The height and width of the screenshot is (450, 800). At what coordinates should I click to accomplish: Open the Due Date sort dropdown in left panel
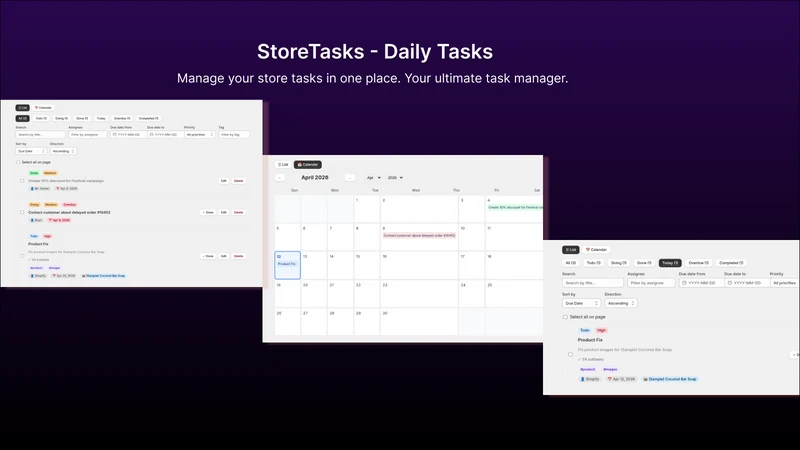(31, 151)
